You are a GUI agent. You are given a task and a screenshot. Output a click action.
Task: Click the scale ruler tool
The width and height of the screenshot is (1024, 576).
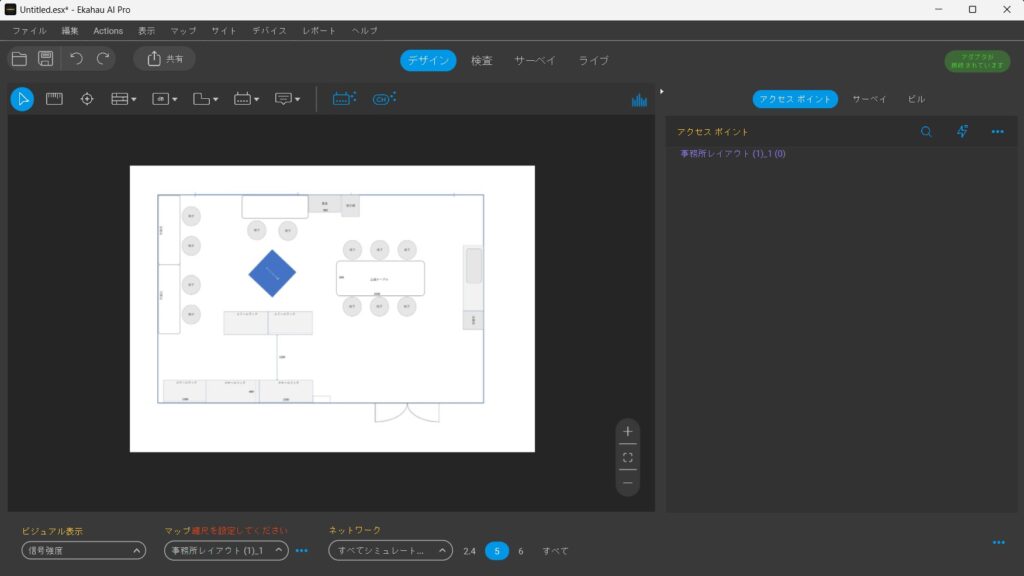(x=54, y=99)
